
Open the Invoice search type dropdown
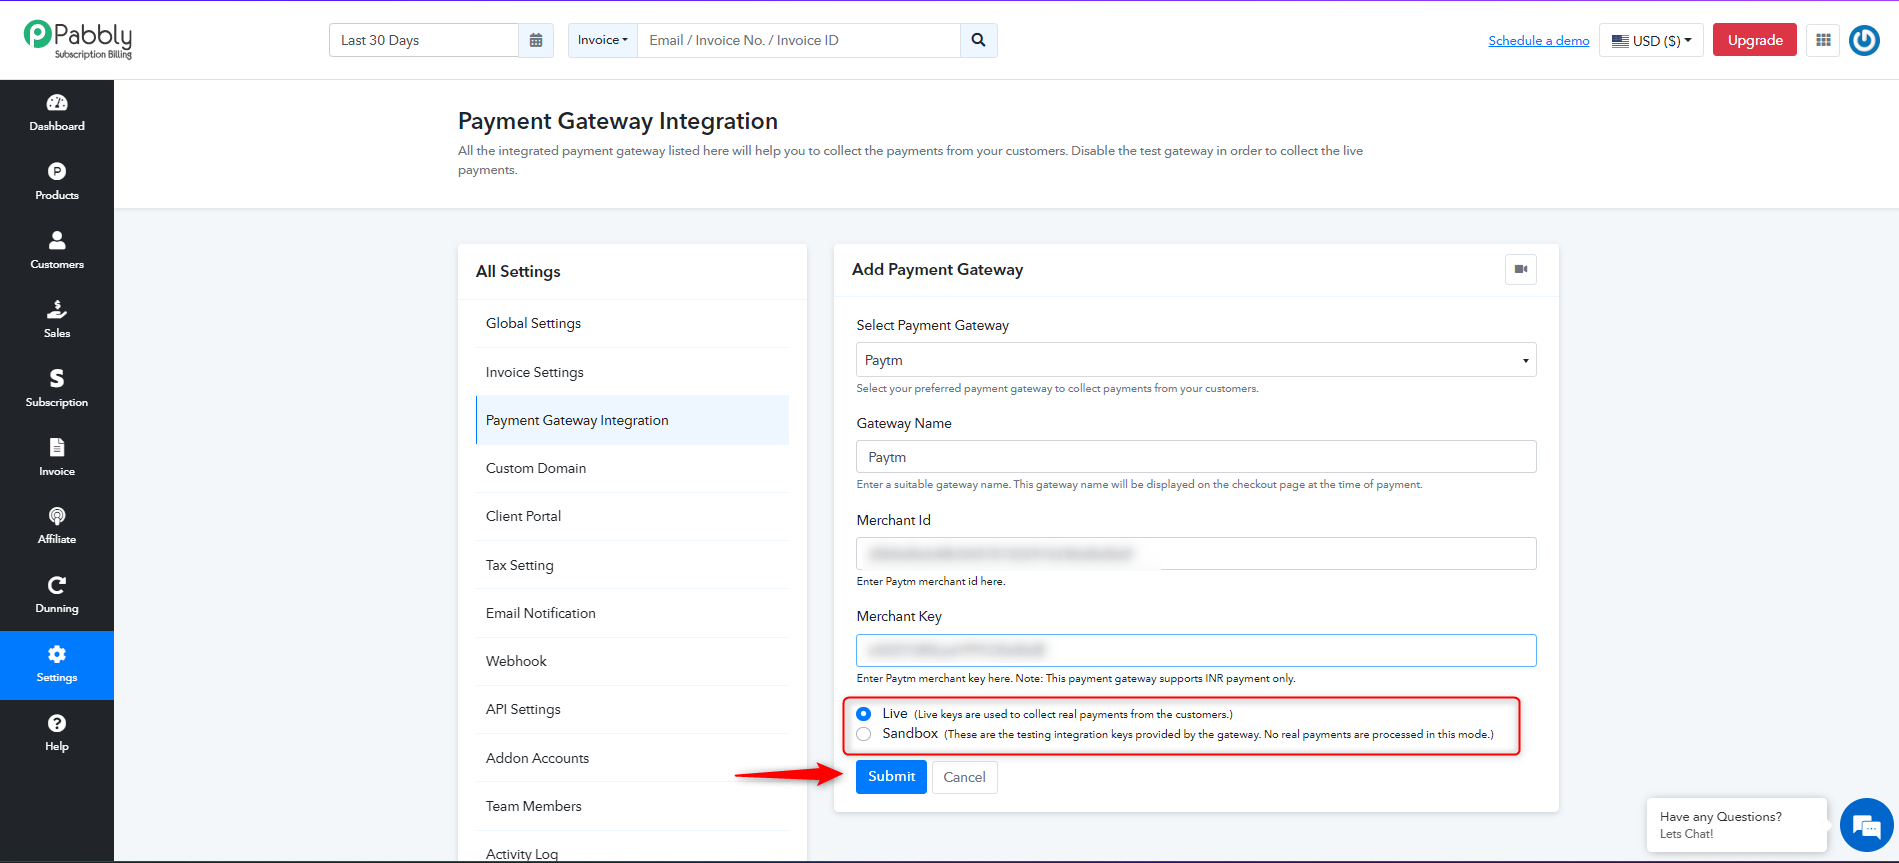coord(603,40)
